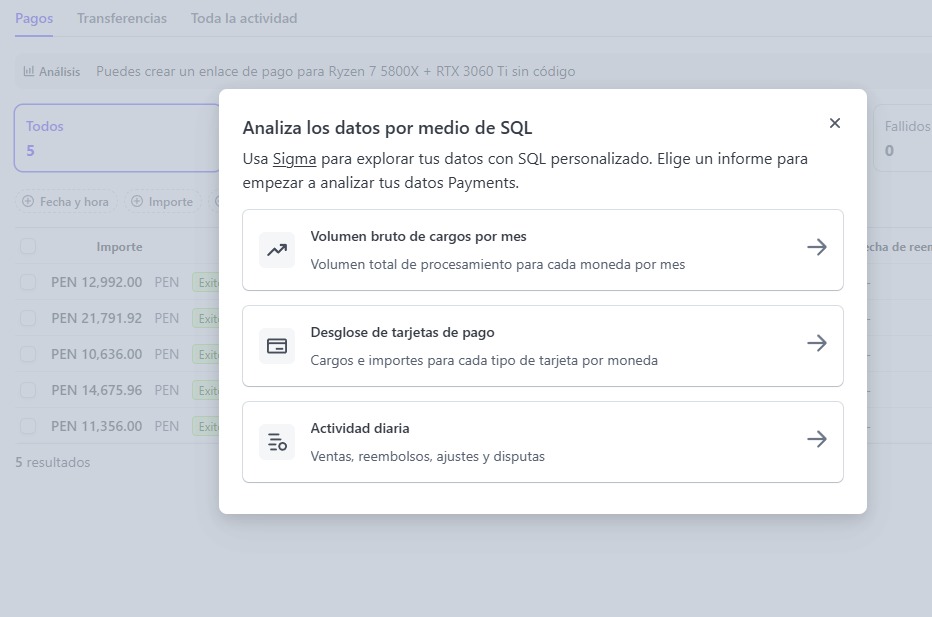932x617 pixels.
Task: Click arrow next to Actividad diaria
Action: 817,439
